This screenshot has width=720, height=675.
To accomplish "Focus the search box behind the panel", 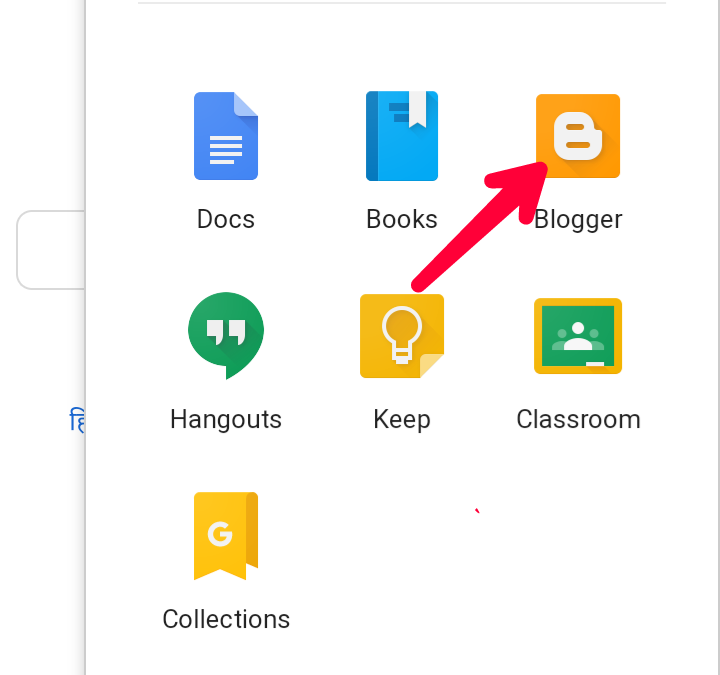I will (x=51, y=250).
